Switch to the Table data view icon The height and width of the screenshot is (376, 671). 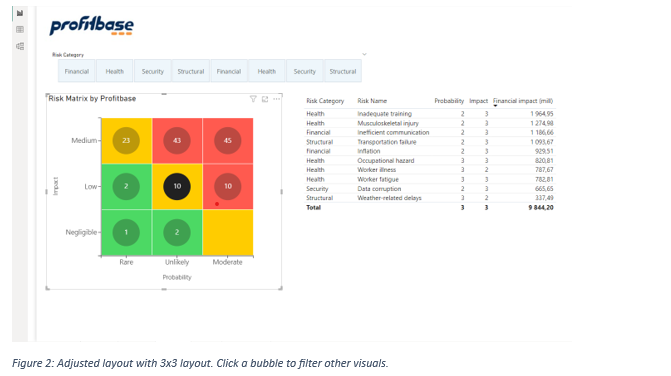tap(20, 30)
